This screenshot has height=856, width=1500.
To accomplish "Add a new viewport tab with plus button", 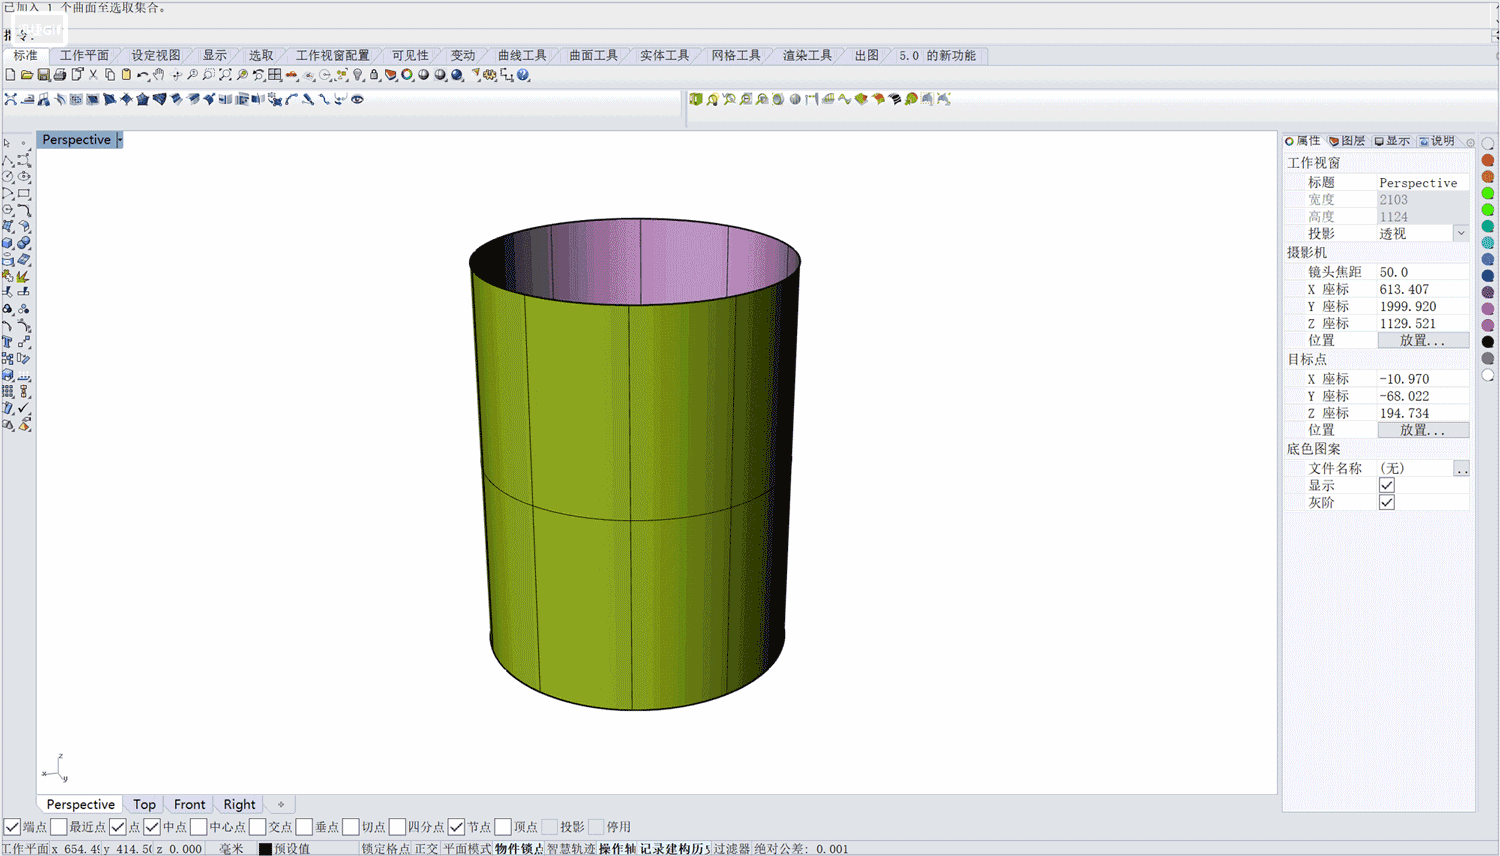I will click(x=281, y=804).
